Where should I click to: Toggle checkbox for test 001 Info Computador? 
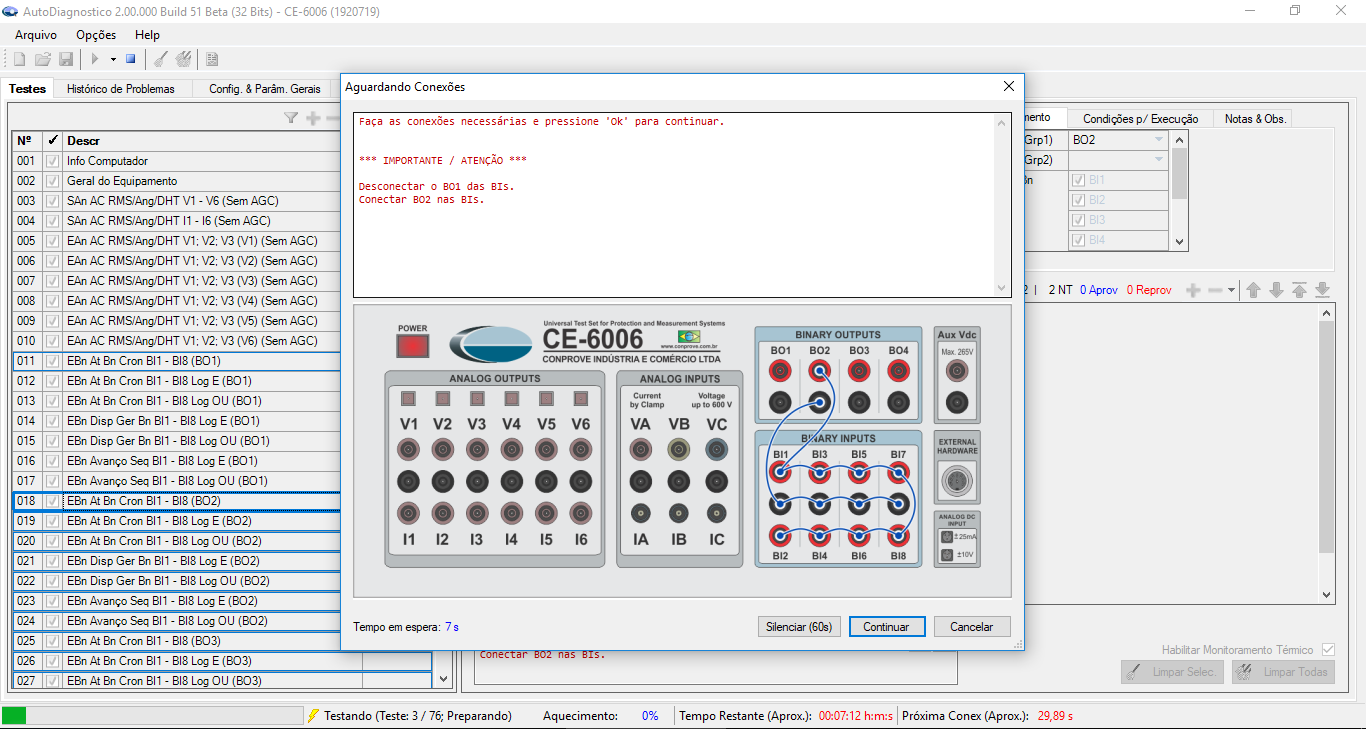click(x=53, y=161)
